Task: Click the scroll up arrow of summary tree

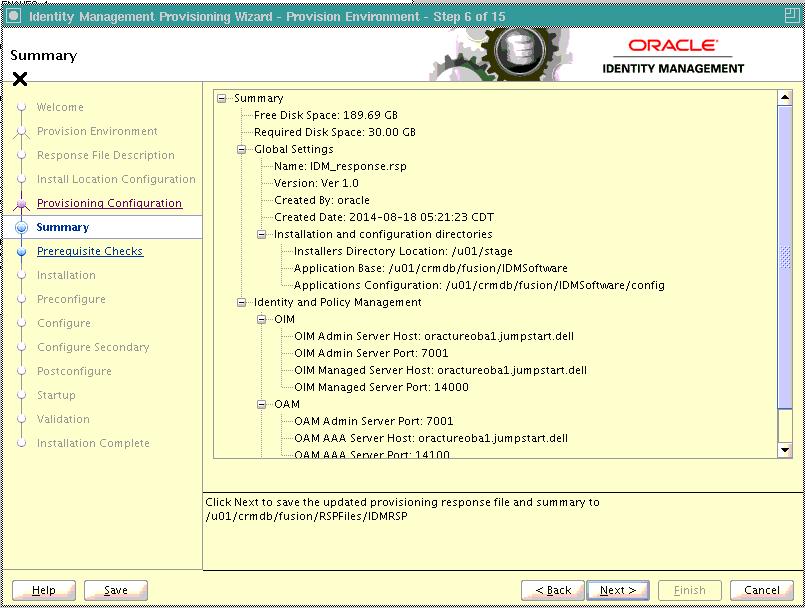Action: pos(784,98)
